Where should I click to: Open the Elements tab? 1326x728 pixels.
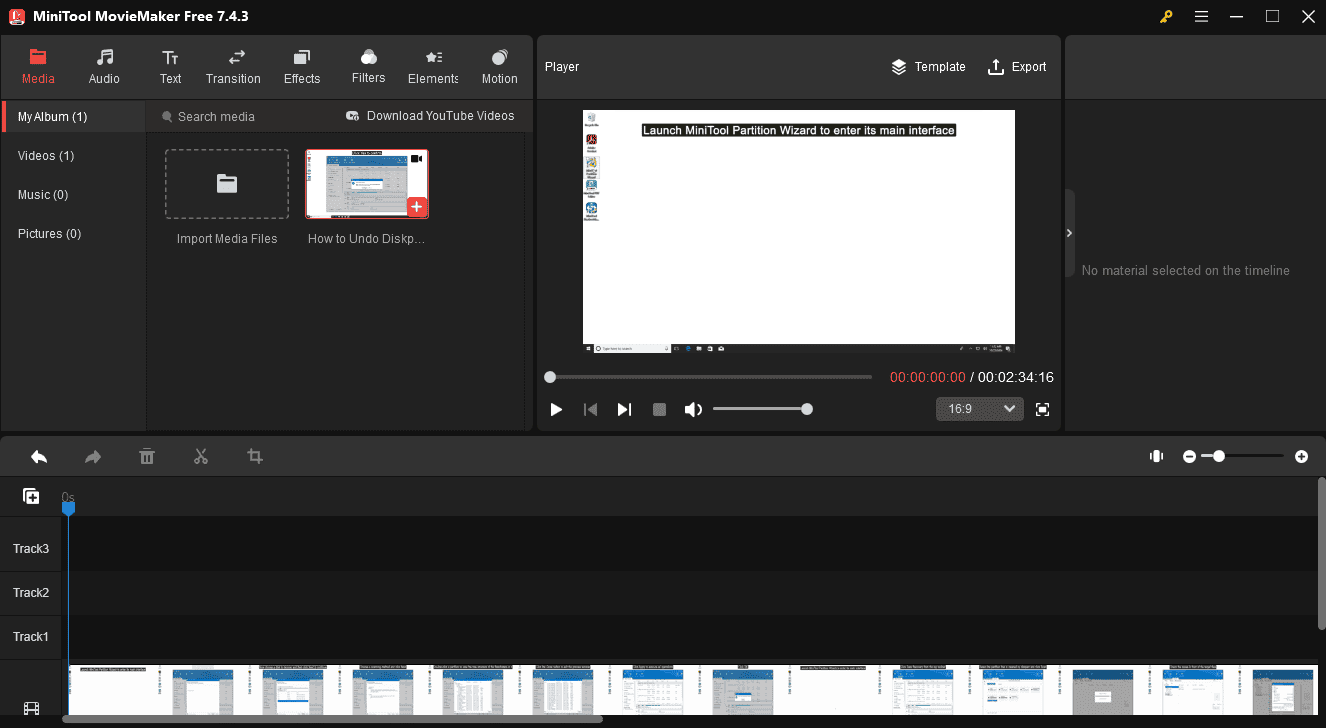(x=433, y=66)
